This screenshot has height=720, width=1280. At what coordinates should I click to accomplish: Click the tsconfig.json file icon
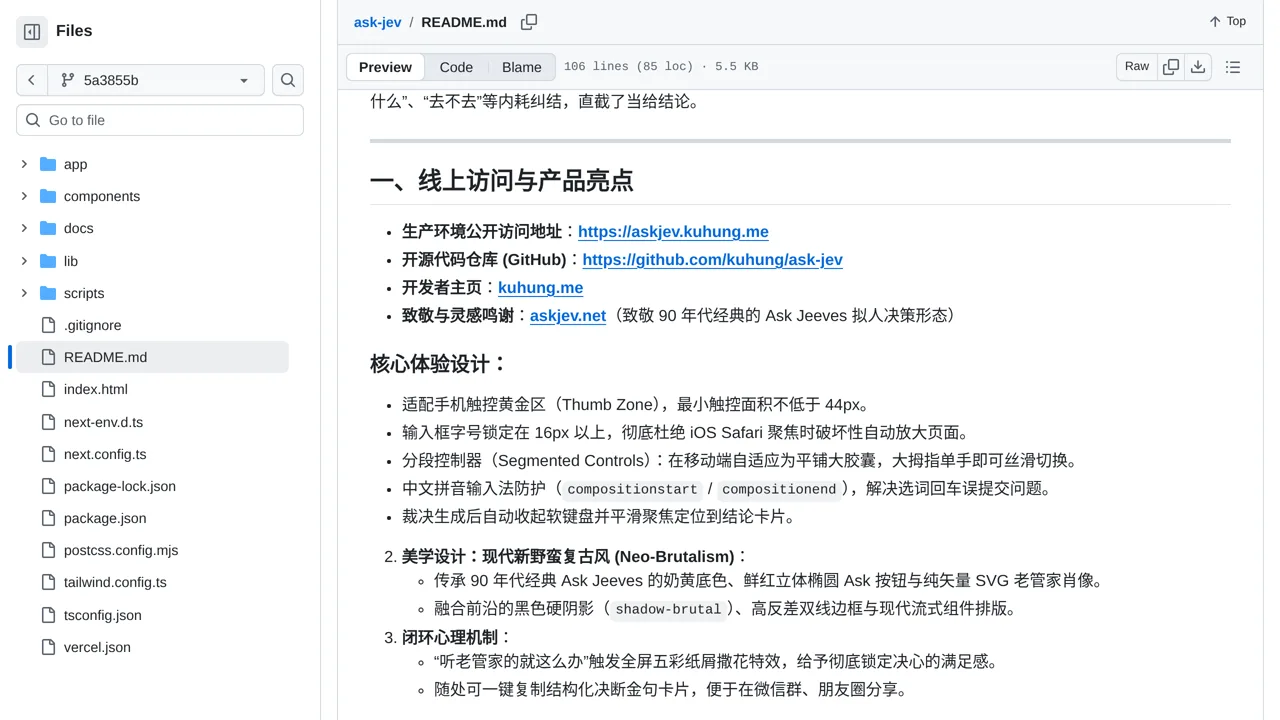(x=48, y=615)
